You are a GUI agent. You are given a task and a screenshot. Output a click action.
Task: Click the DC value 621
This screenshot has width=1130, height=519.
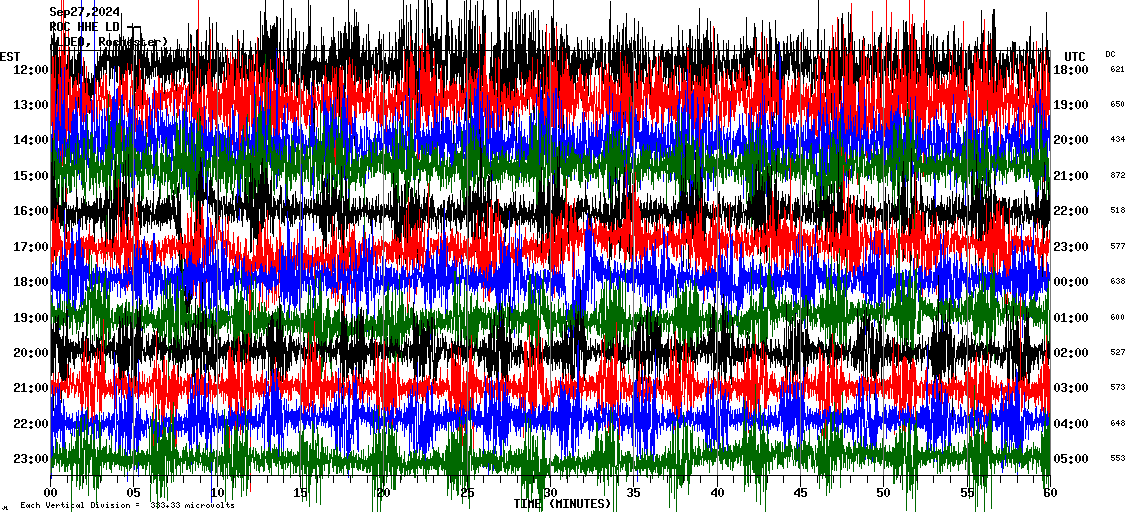(1117, 69)
